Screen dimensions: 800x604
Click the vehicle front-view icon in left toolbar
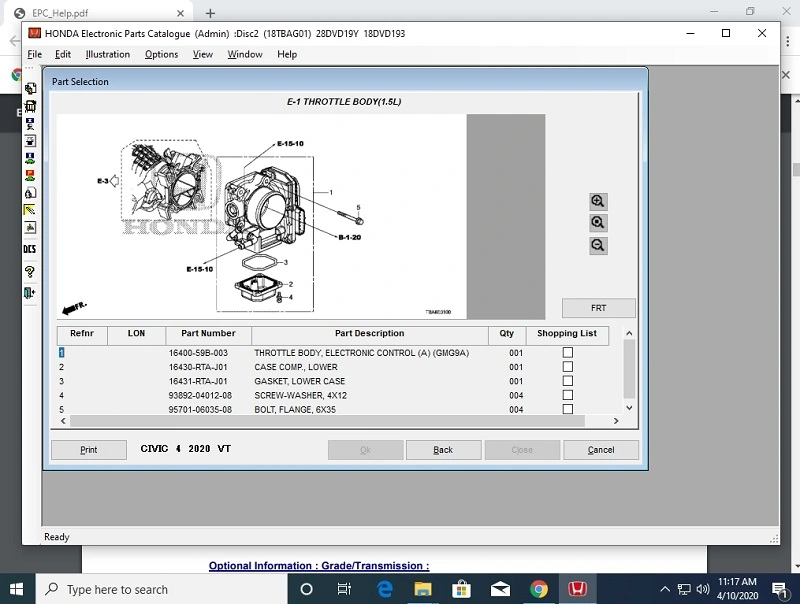[x=30, y=106]
